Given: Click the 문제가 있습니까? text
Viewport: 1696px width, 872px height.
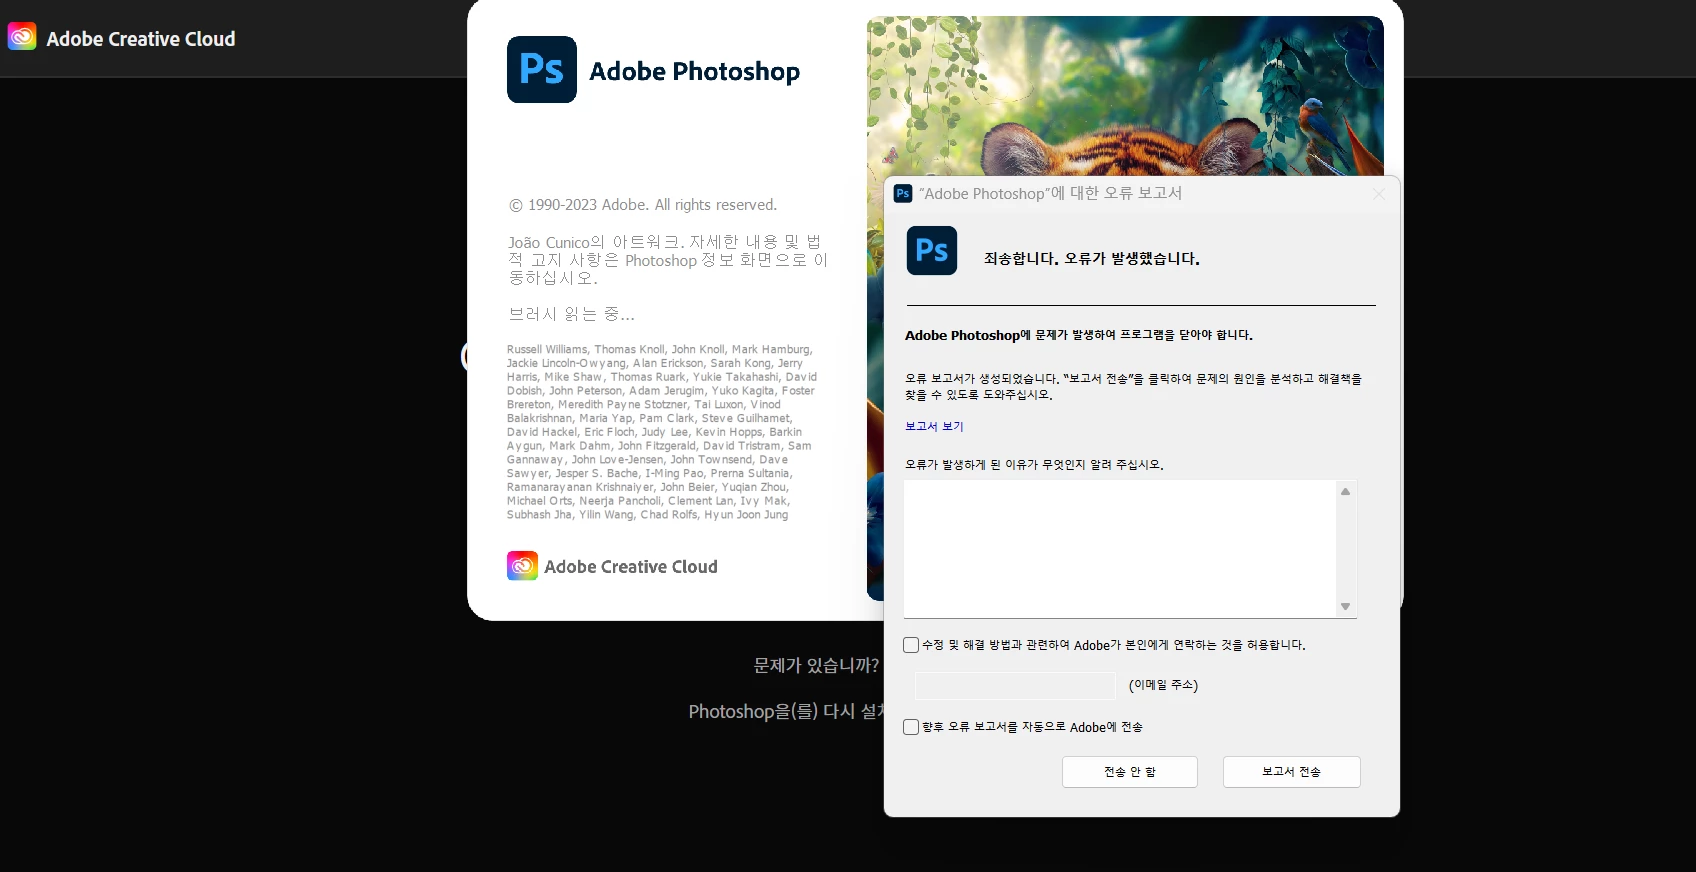Looking at the screenshot, I should (x=816, y=665).
